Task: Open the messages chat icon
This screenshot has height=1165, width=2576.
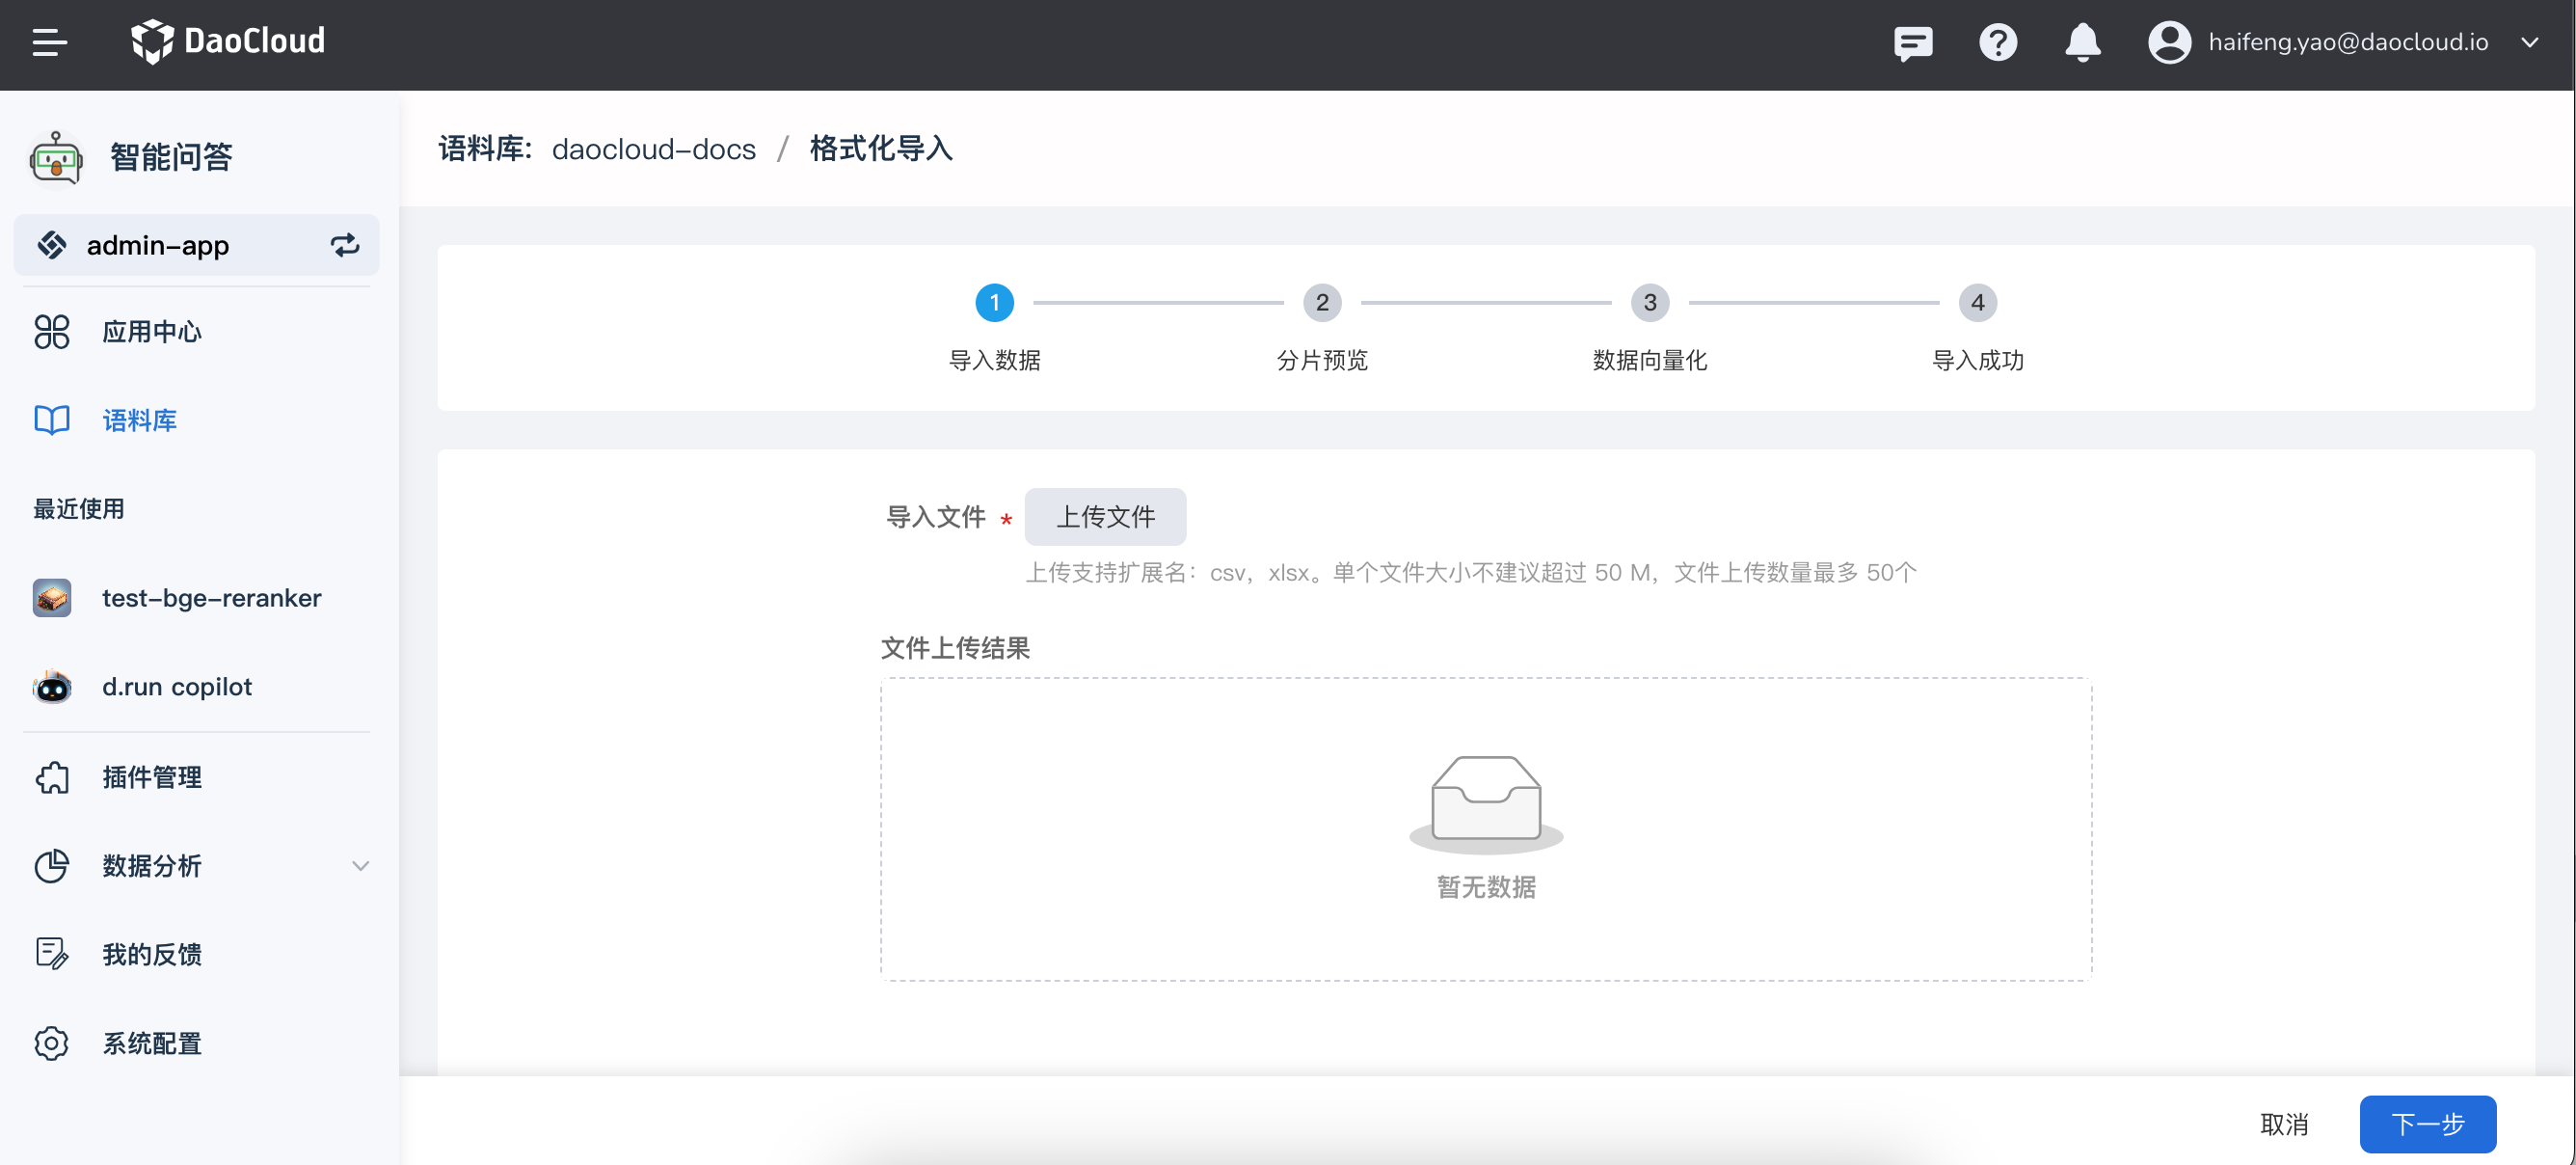Action: (1912, 42)
